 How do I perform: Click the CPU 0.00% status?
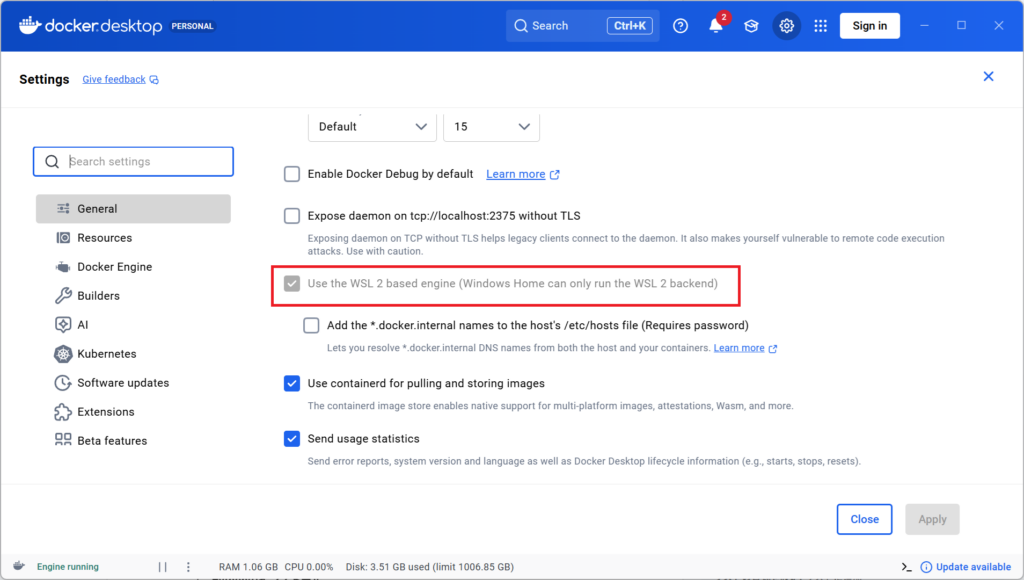click(x=309, y=567)
